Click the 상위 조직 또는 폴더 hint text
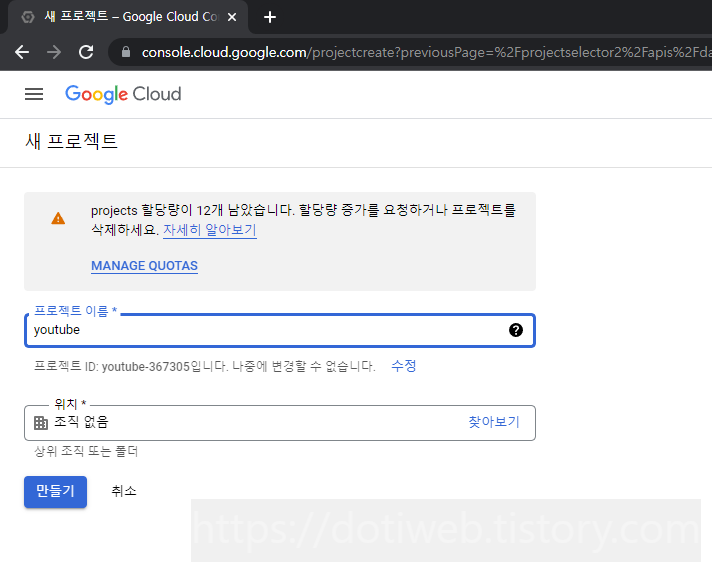The image size is (712, 587). (x=86, y=451)
